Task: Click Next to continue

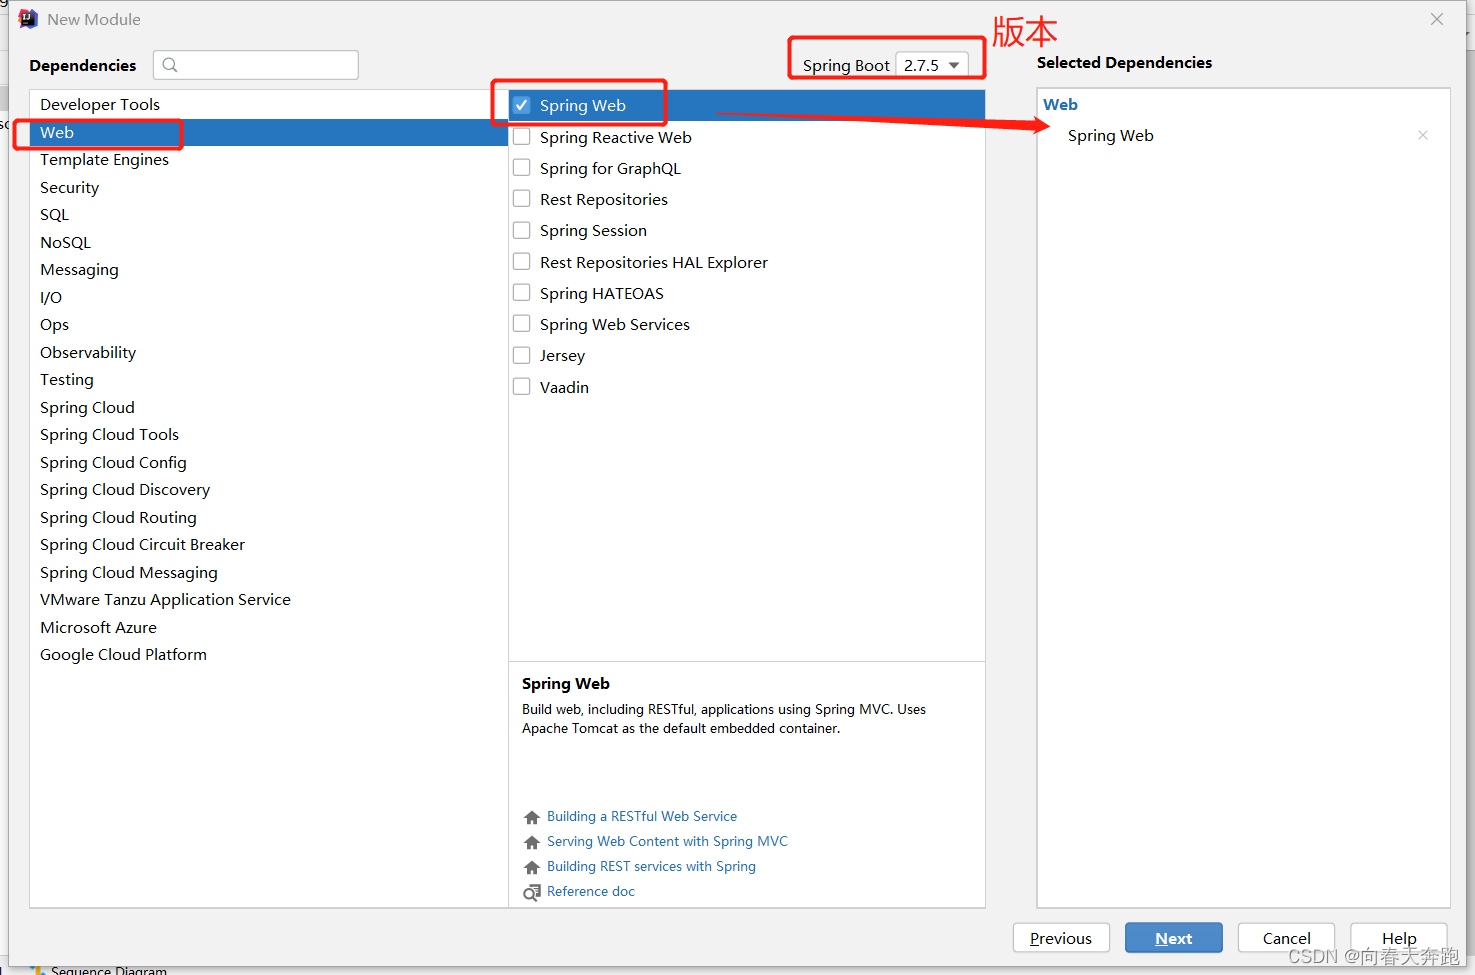Action: click(x=1174, y=938)
